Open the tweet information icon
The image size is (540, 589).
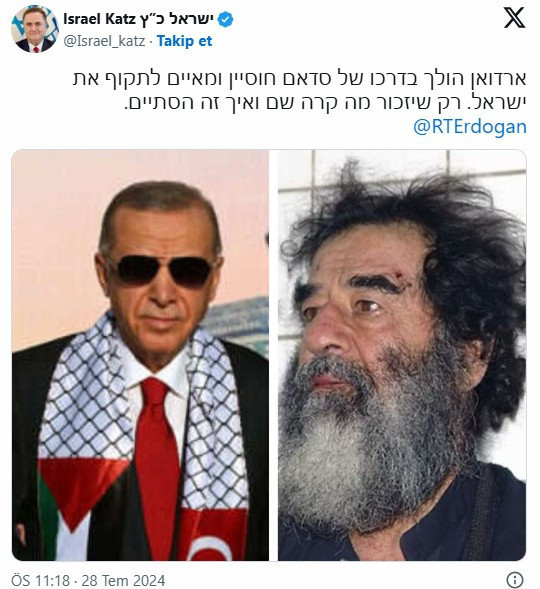(515, 579)
